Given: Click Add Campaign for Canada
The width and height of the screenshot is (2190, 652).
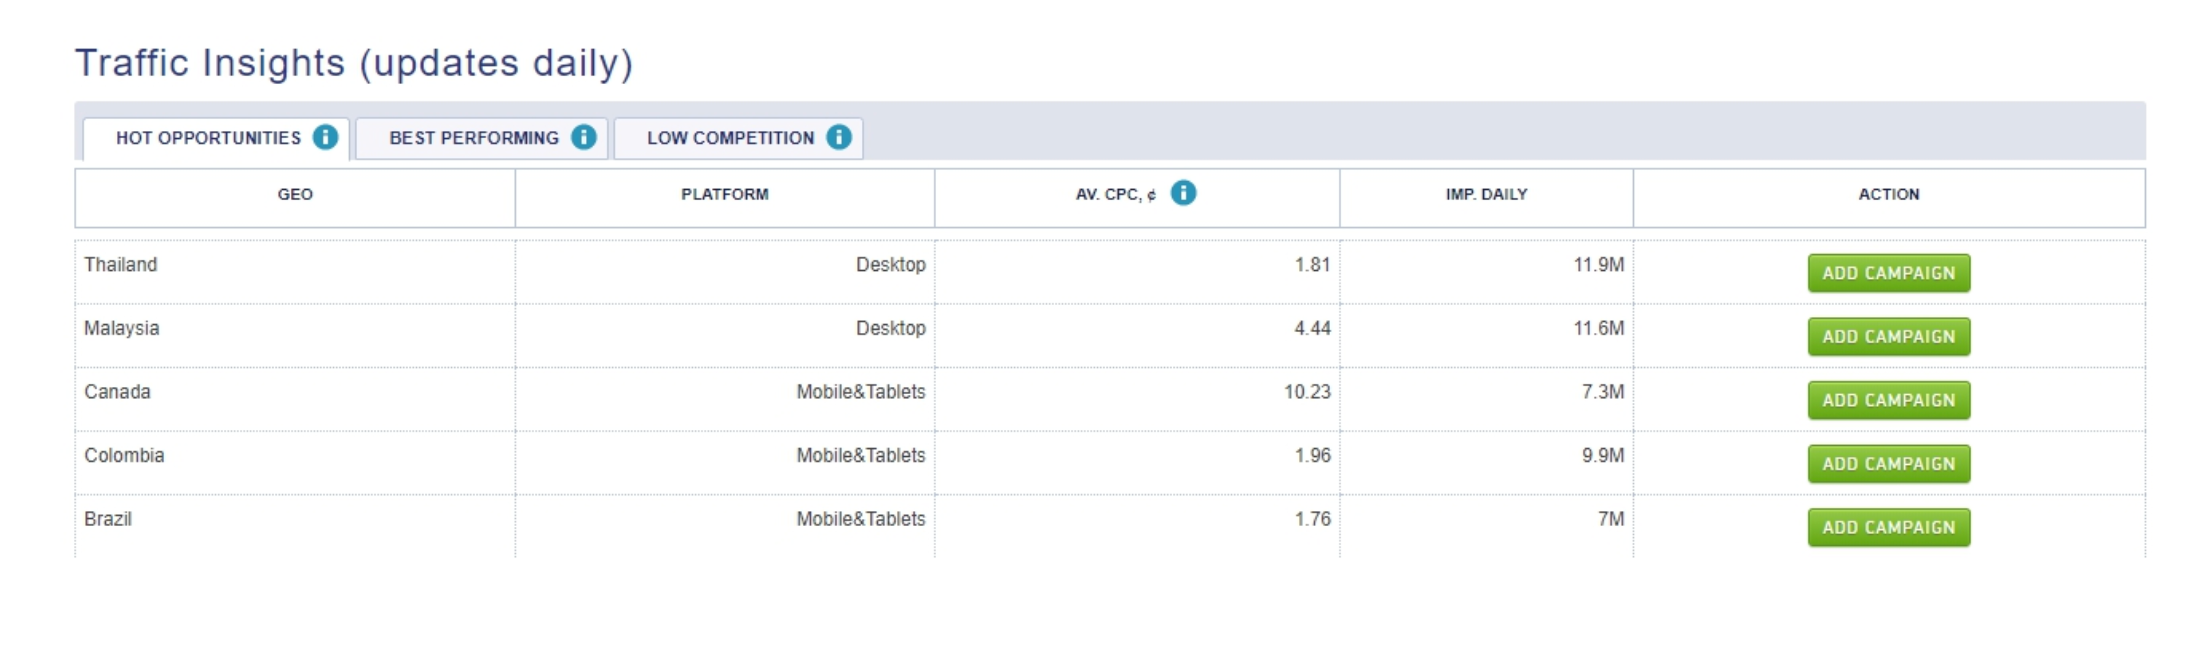Looking at the screenshot, I should click(1886, 399).
